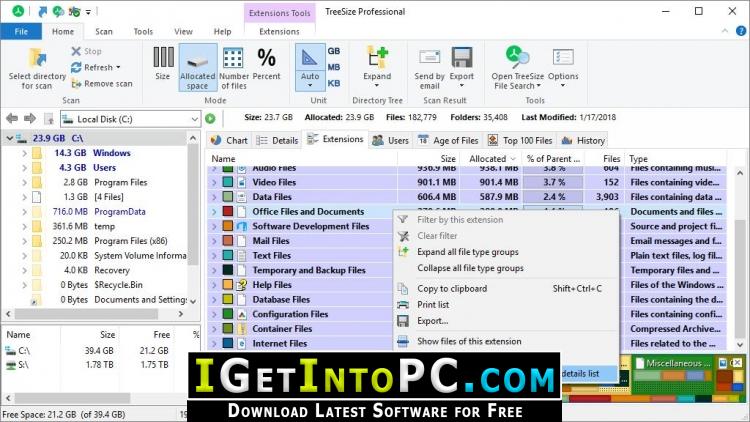
Task: Expand the temp folder node
Action: tap(24, 226)
